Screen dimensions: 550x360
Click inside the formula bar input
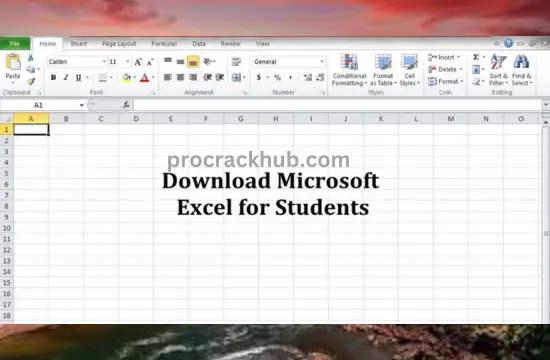pyautogui.click(x=337, y=105)
